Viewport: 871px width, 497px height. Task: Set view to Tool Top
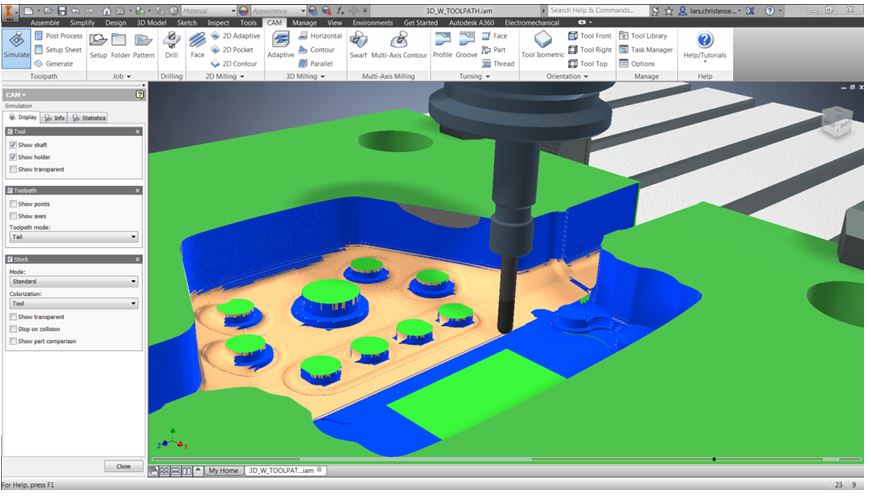click(x=588, y=63)
